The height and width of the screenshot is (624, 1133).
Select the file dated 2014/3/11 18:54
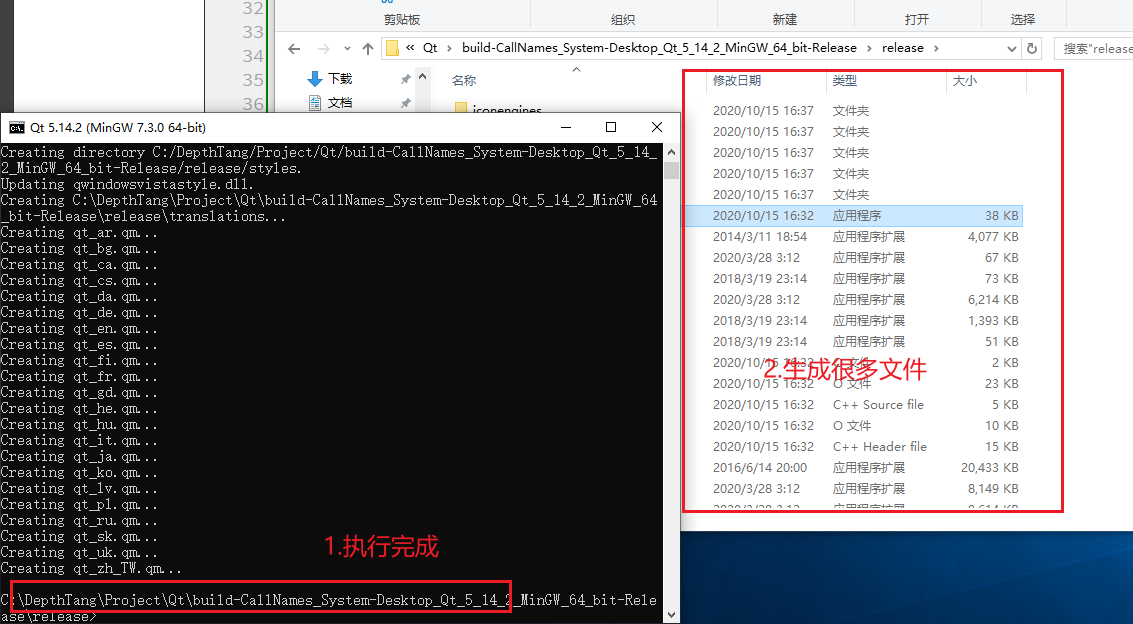[x=853, y=236]
